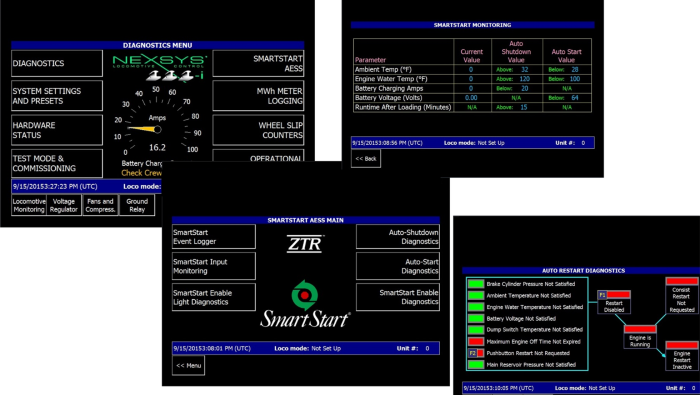Image resolution: width=700 pixels, height=395 pixels.
Task: Click Battery Charging Amps shutdown value 20
Action: 525,88
